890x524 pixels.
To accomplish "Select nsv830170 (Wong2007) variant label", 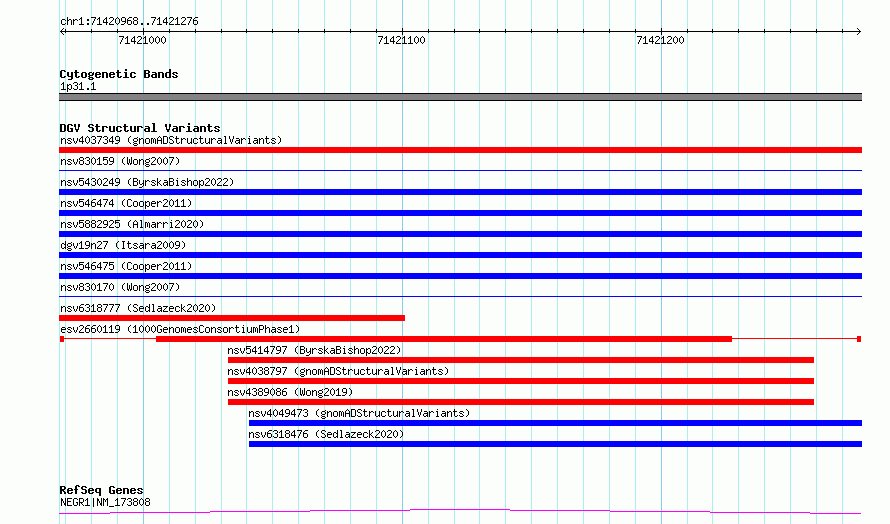I will (120, 287).
